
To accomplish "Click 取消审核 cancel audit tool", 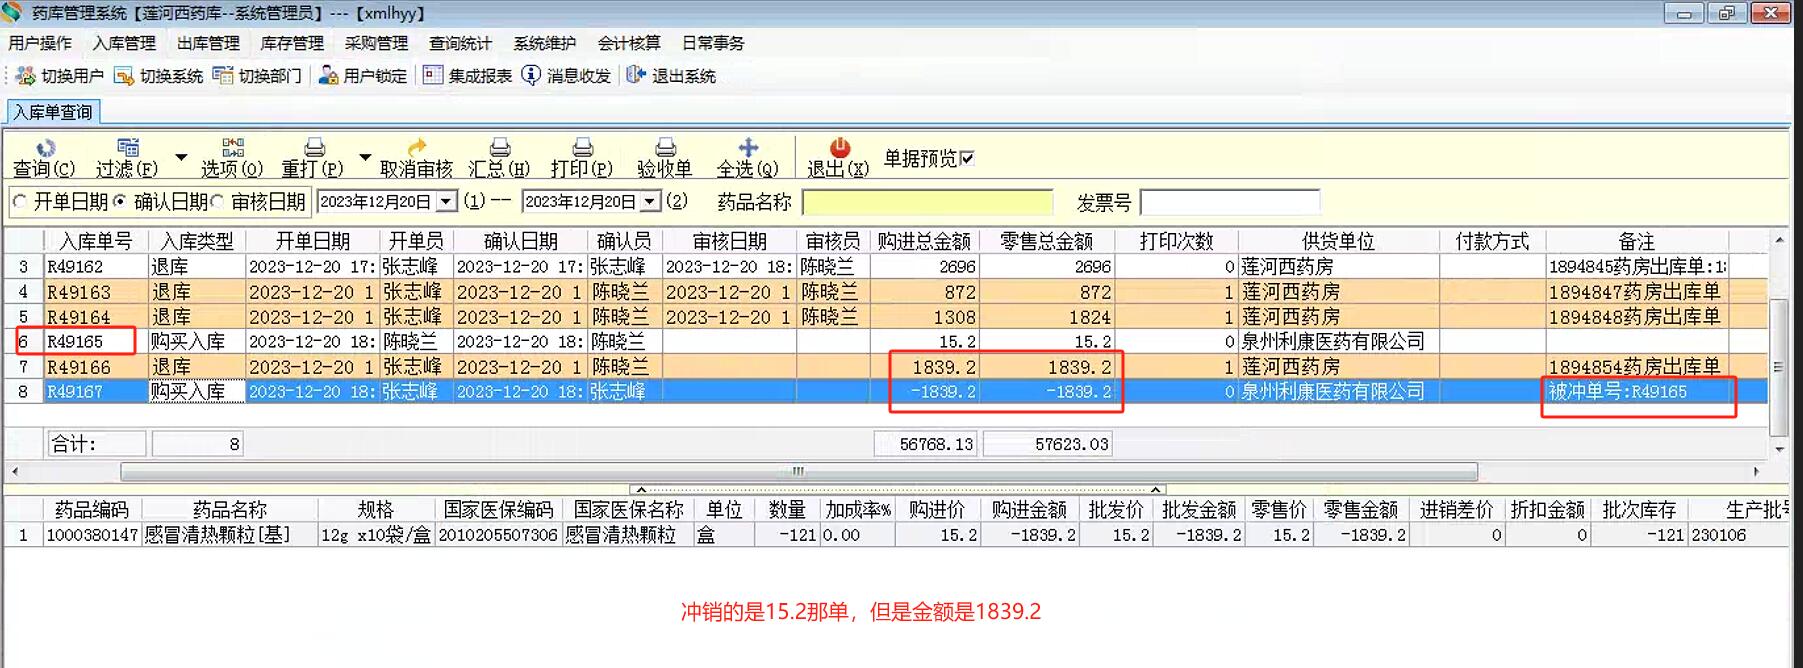I will tap(416, 158).
